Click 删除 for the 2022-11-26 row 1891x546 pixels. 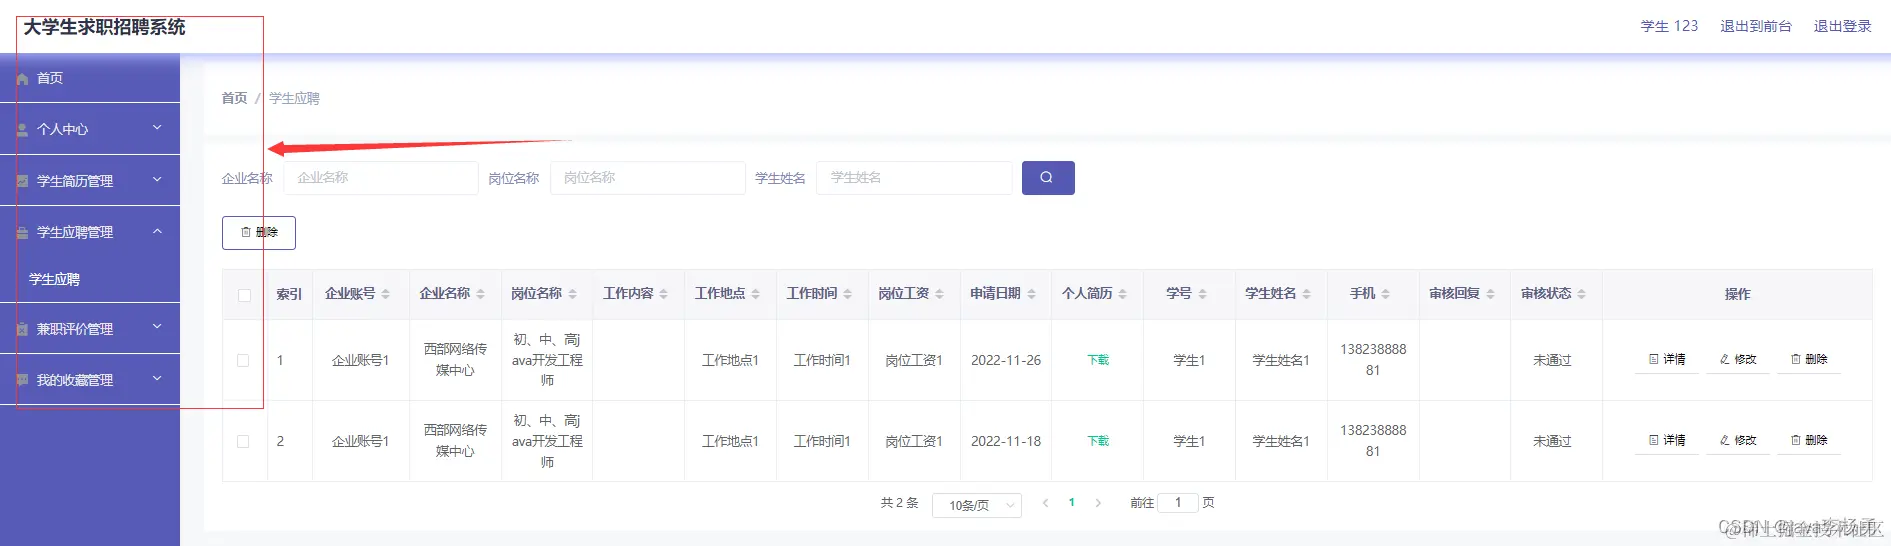tap(1809, 360)
